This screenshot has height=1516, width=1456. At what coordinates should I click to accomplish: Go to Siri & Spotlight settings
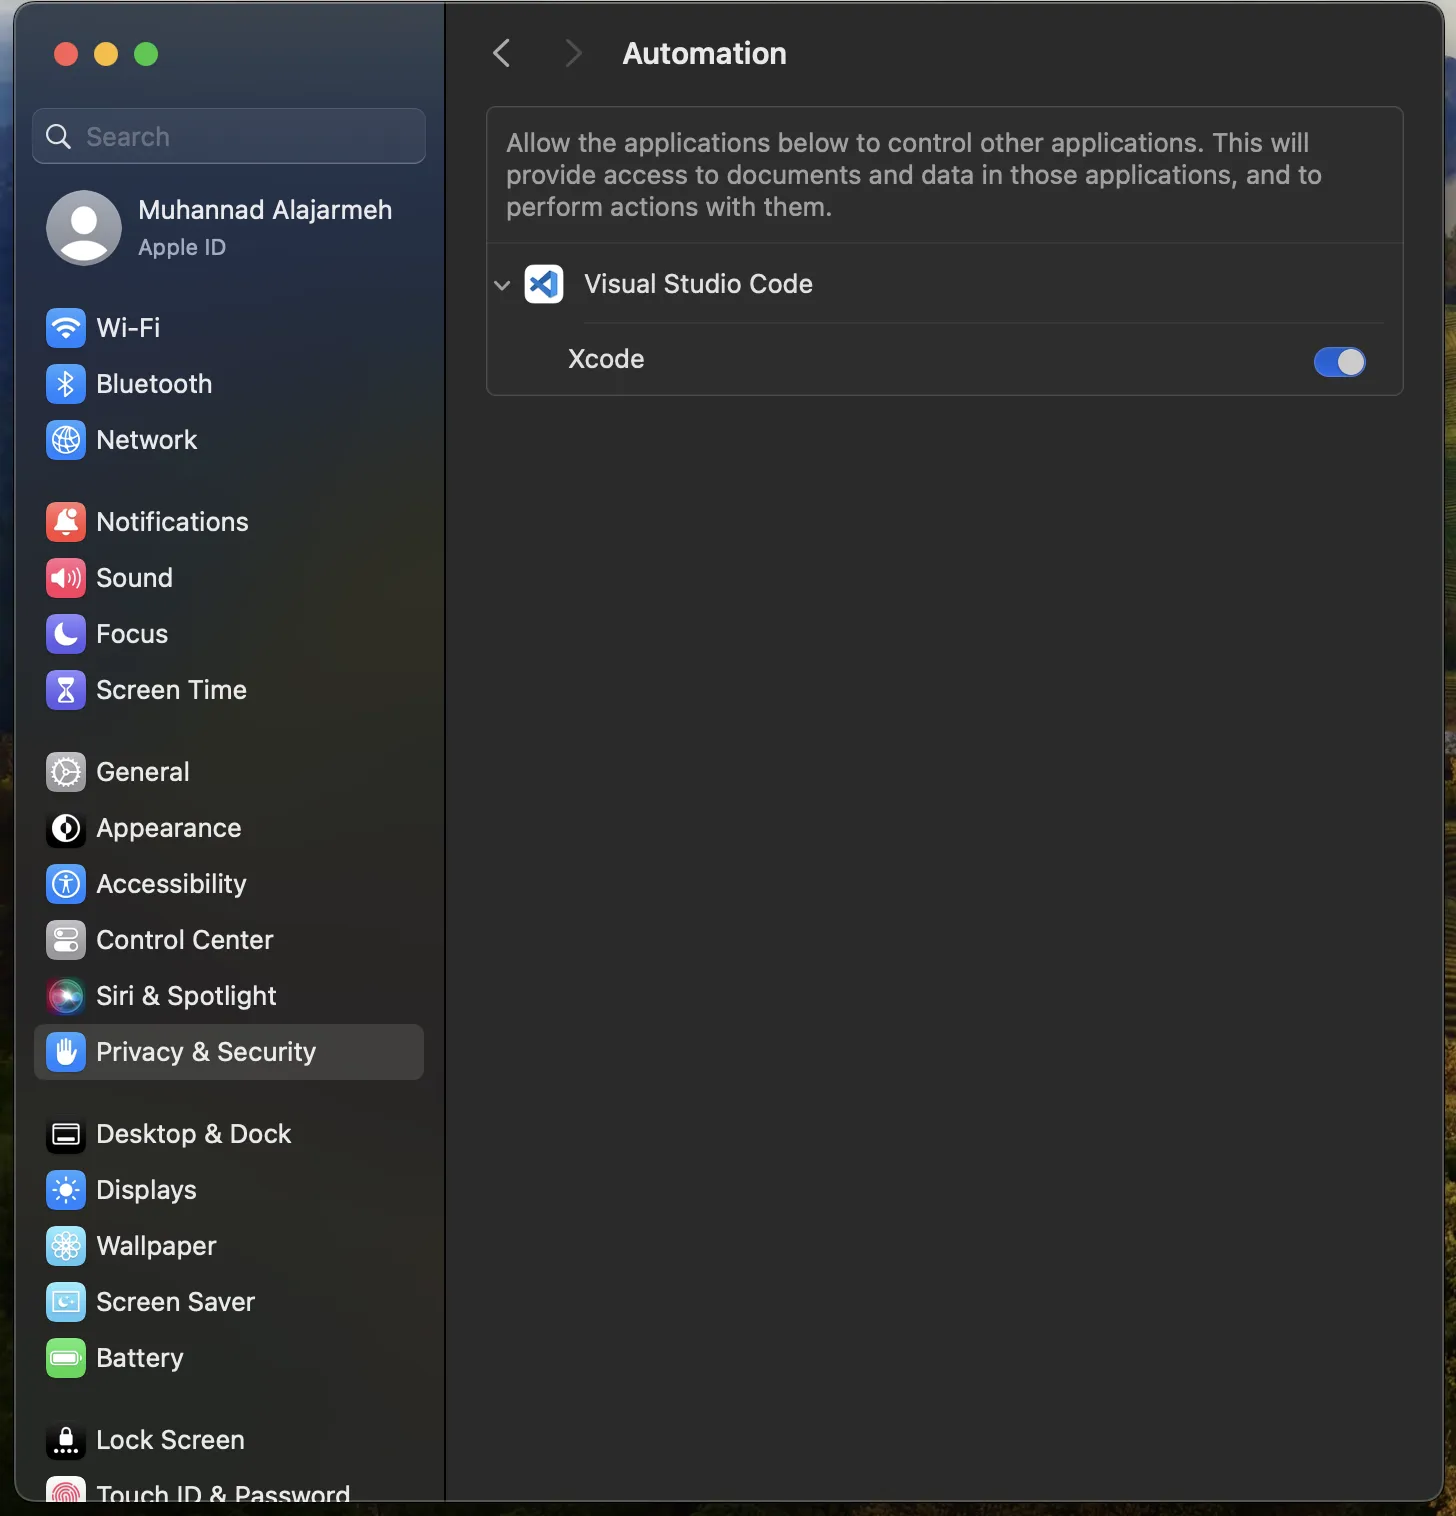click(x=229, y=996)
